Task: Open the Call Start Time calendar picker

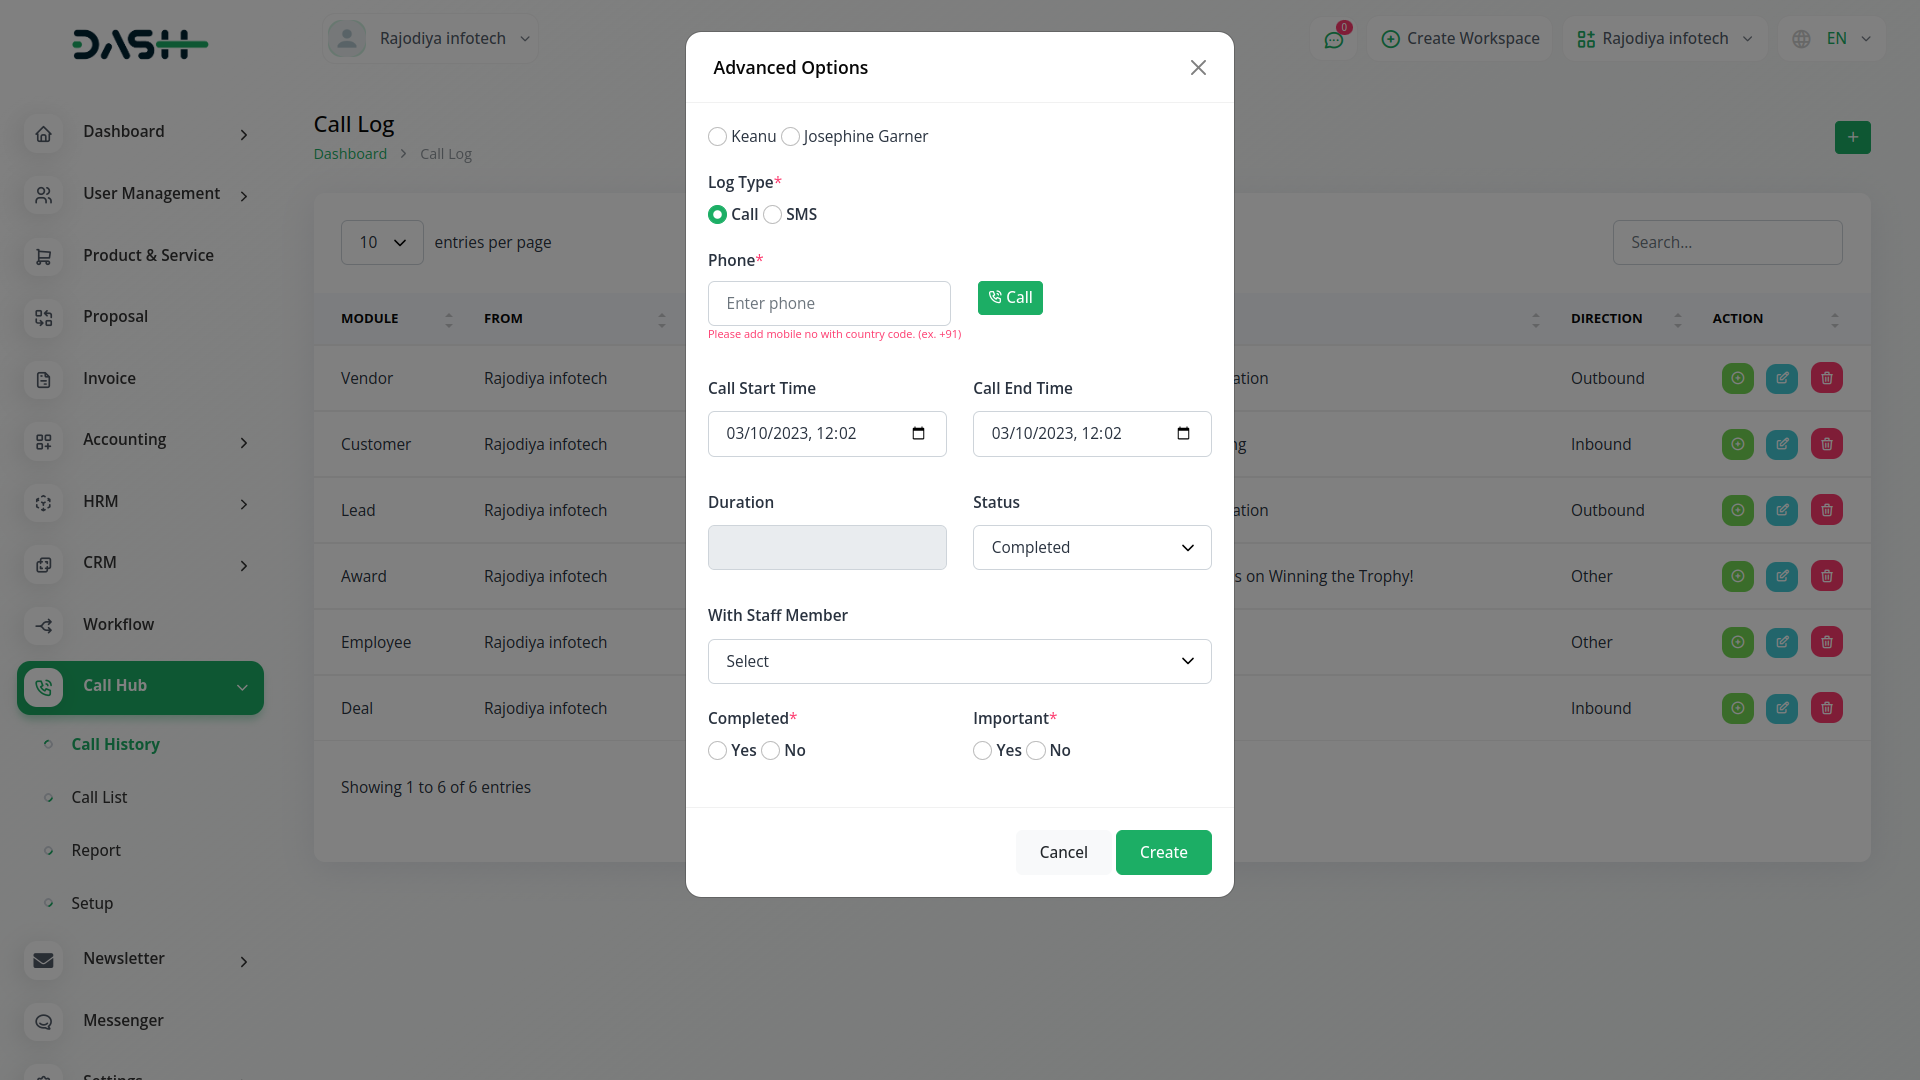Action: [918, 434]
